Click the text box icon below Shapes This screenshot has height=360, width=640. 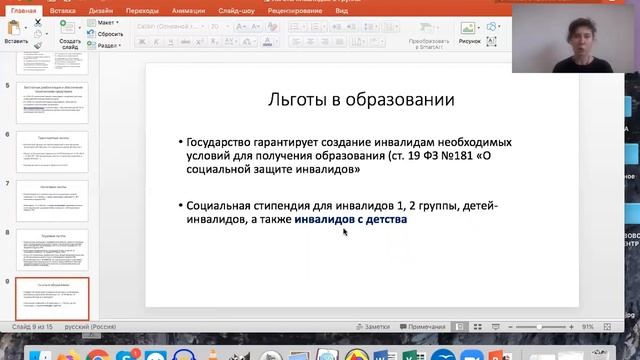(491, 41)
